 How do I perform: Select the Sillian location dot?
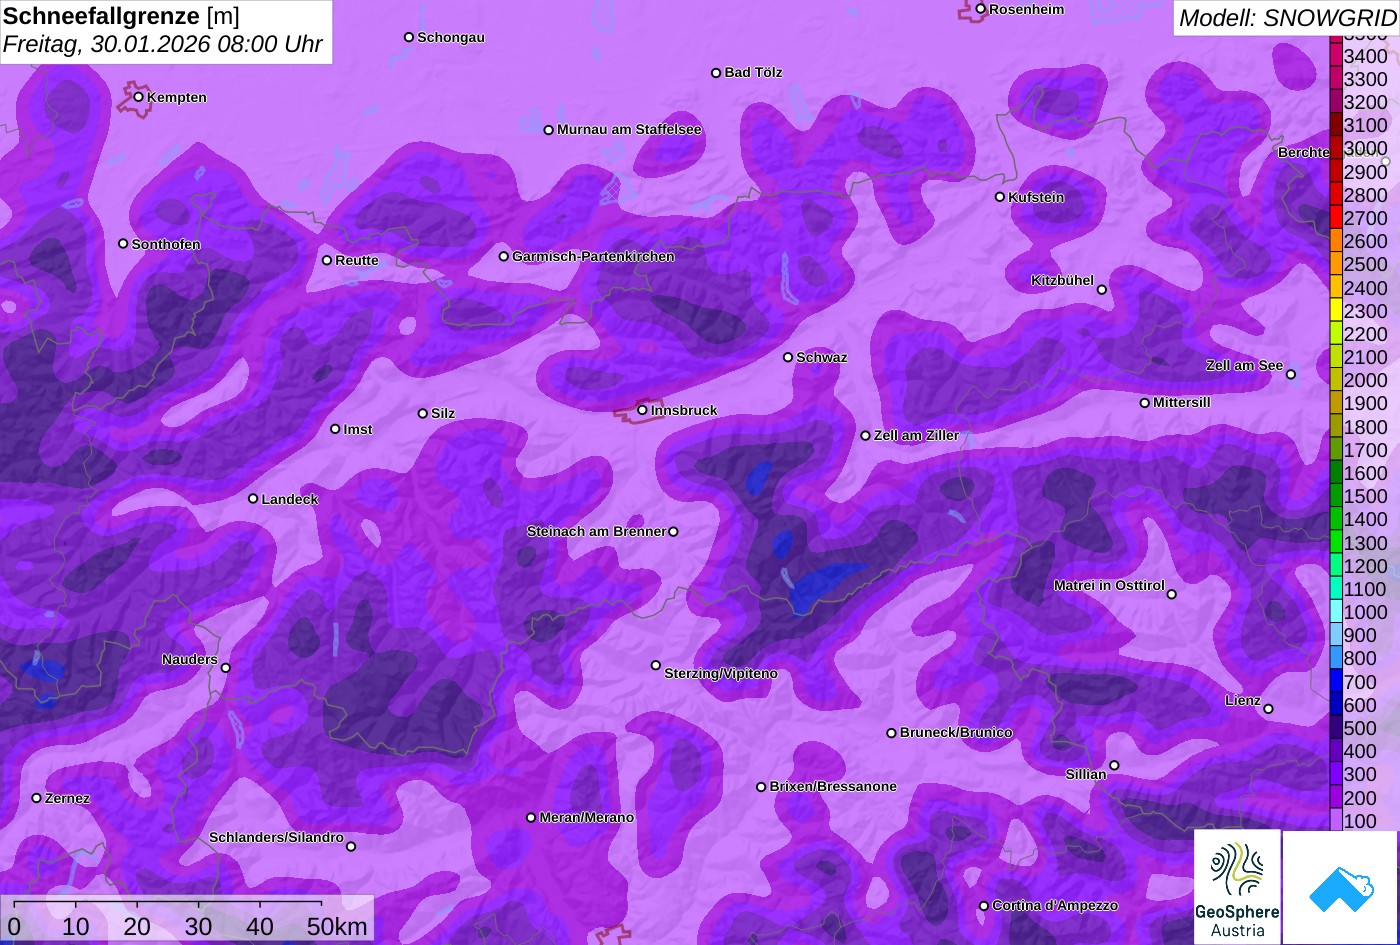[x=1114, y=766]
